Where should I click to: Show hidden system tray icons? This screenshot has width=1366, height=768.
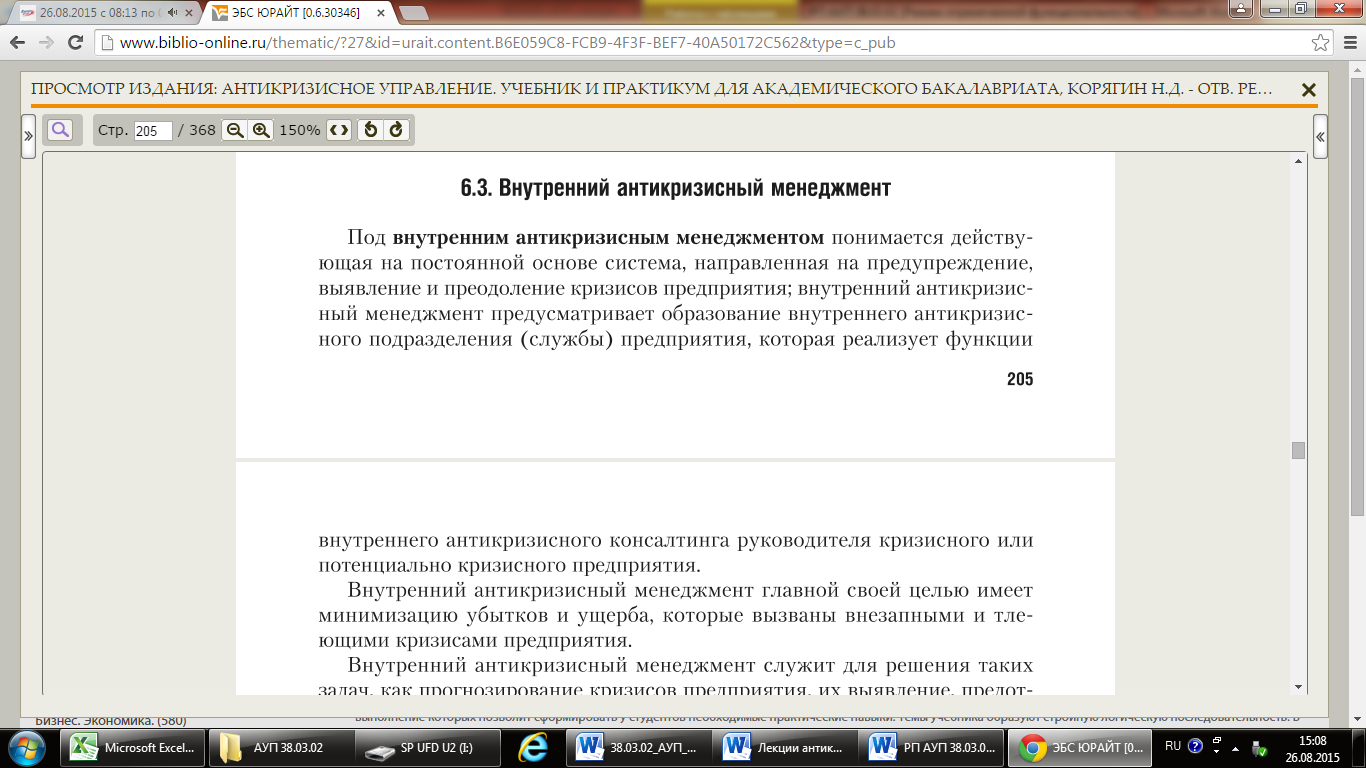(1236, 747)
